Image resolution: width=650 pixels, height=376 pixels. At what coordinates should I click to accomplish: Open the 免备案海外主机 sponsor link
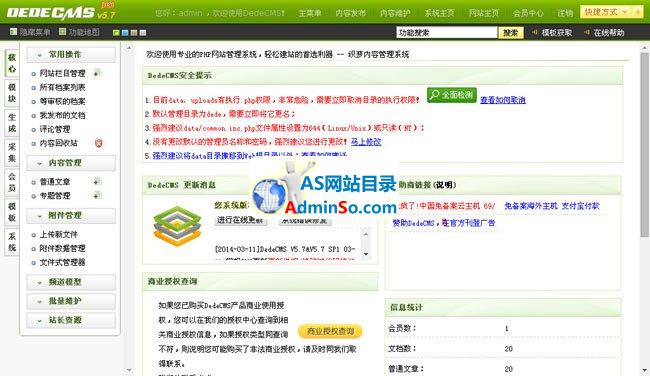pyautogui.click(x=531, y=206)
